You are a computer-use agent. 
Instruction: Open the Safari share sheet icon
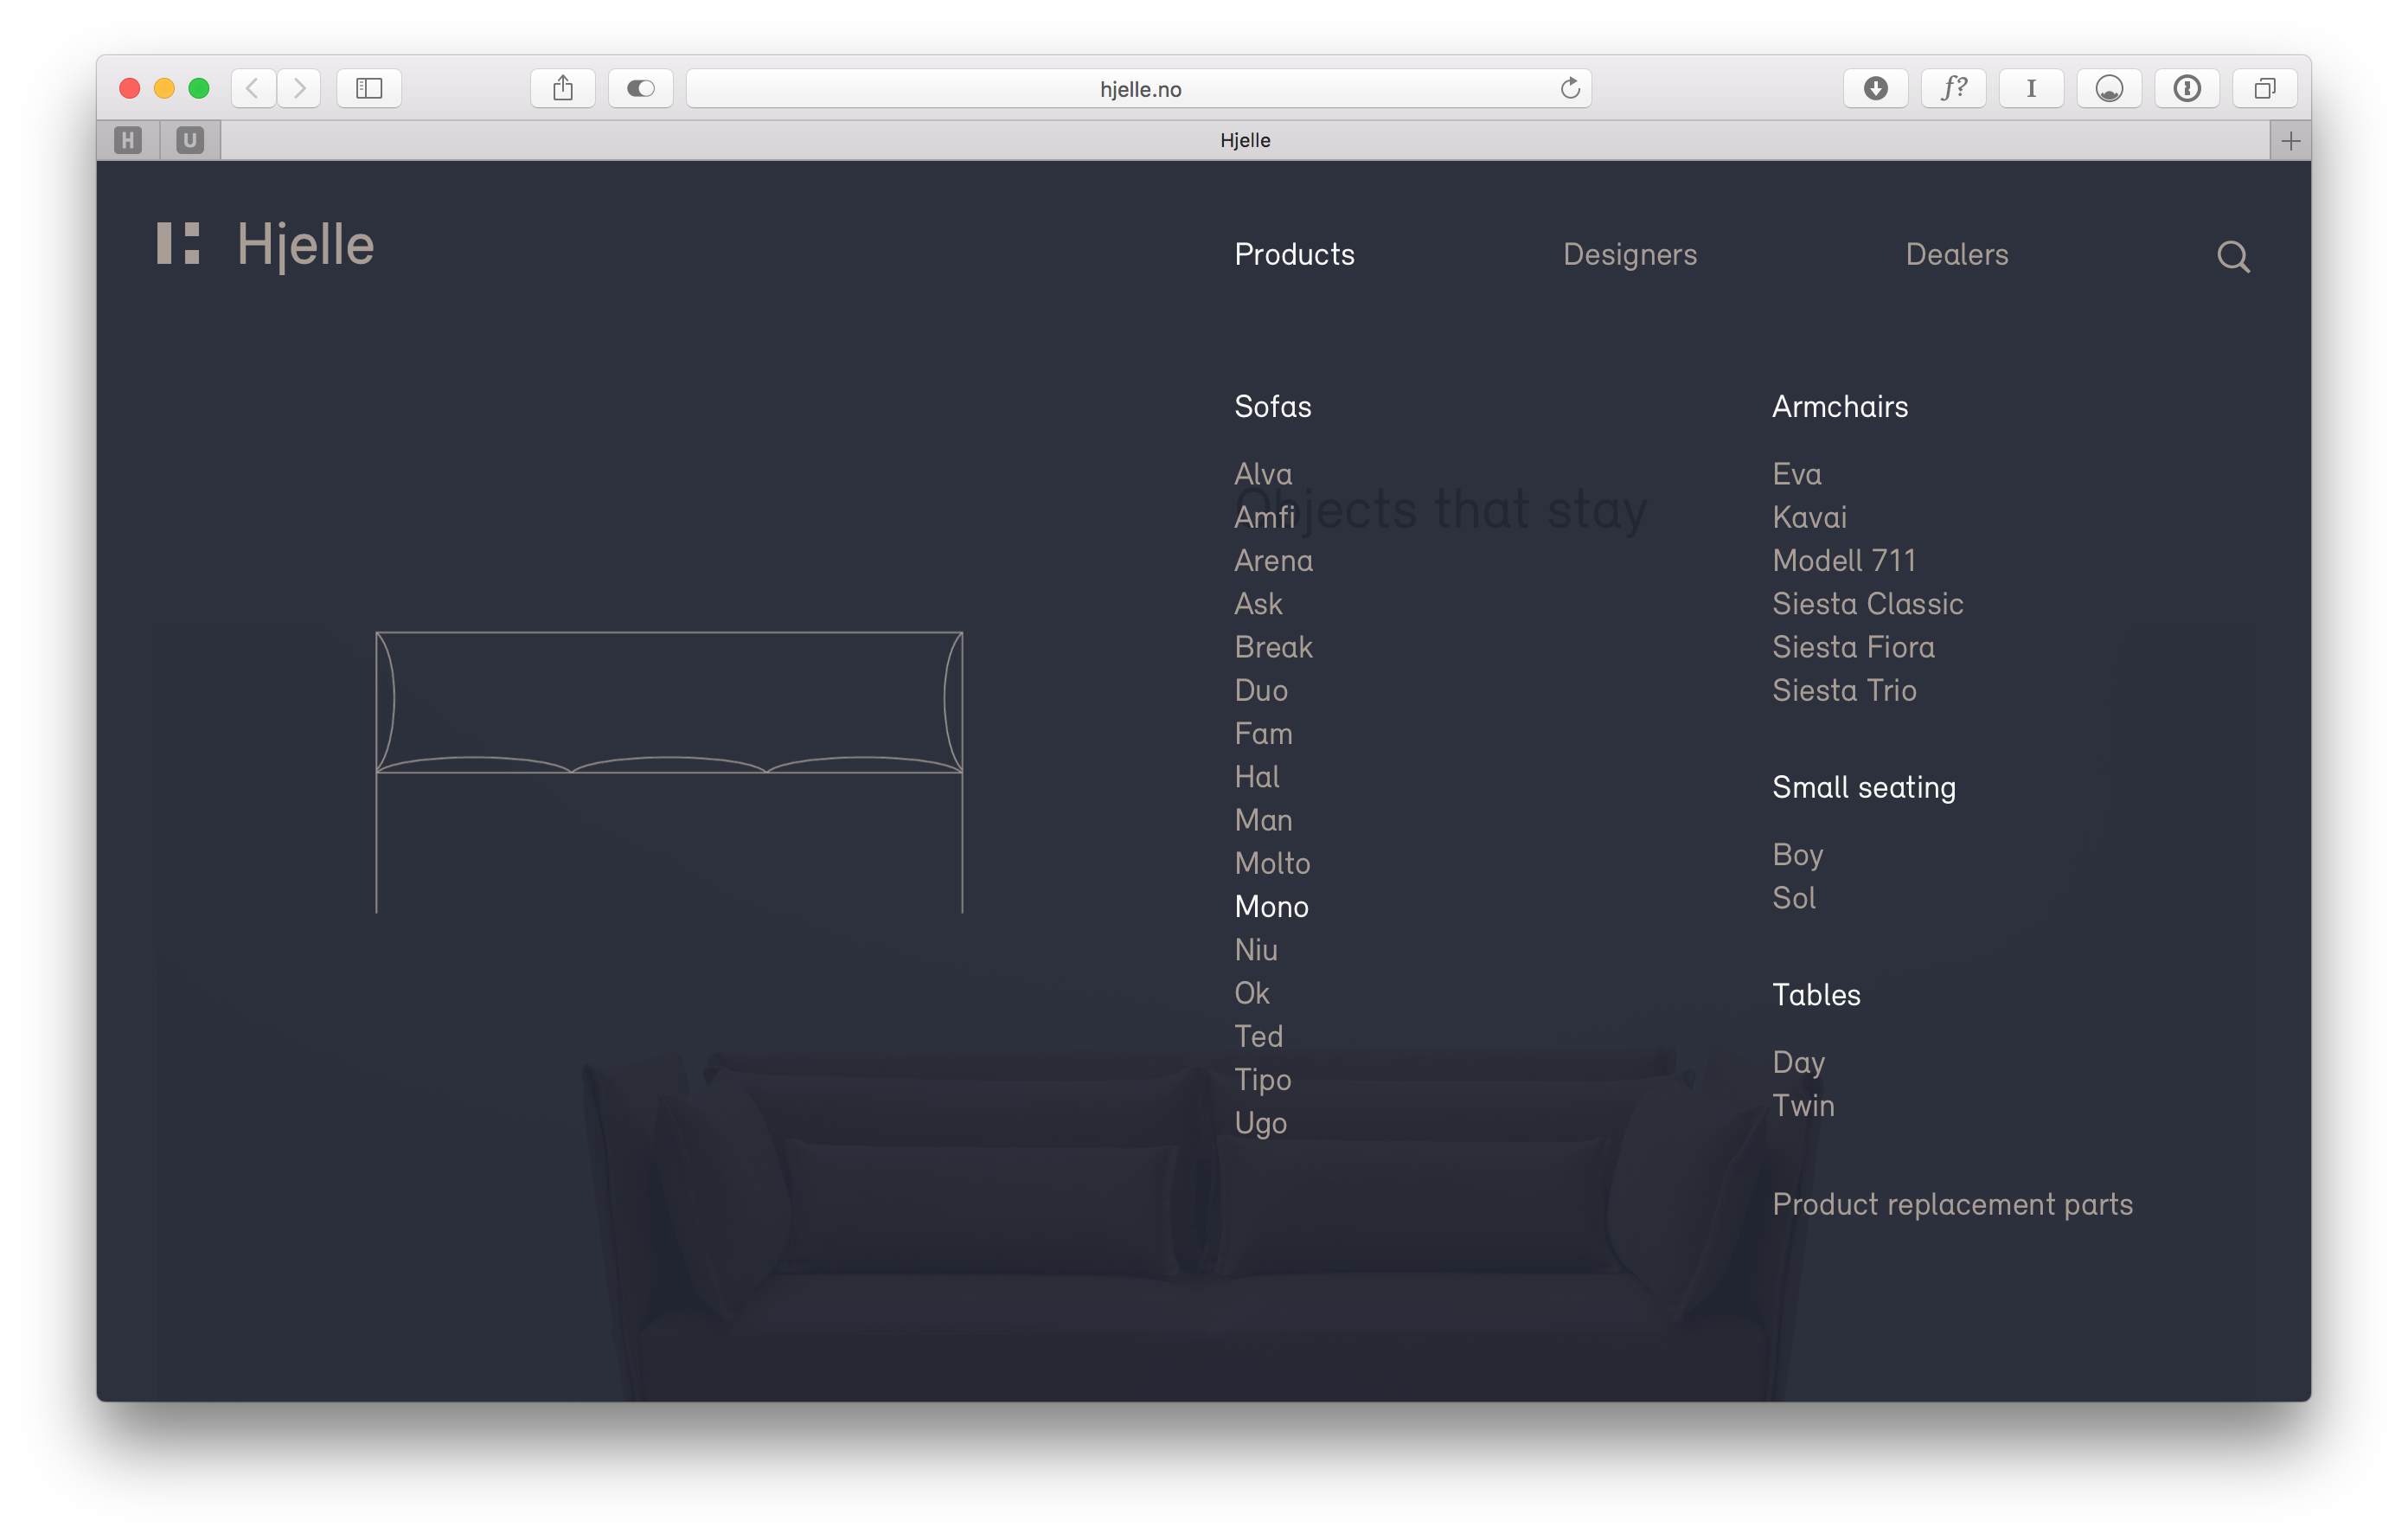[x=563, y=88]
